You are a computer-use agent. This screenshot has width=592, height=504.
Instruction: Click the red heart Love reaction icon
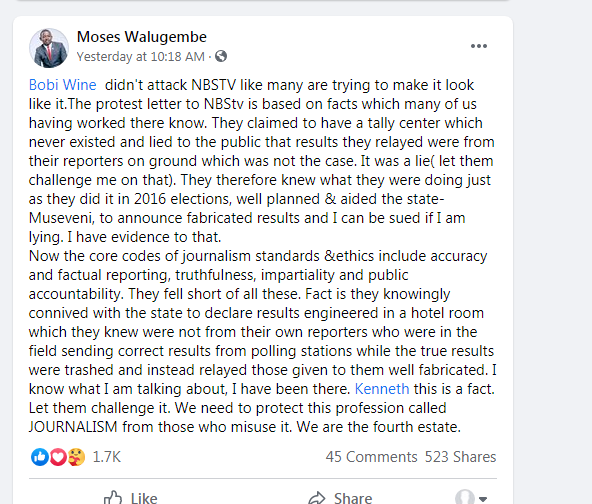pos(58,457)
